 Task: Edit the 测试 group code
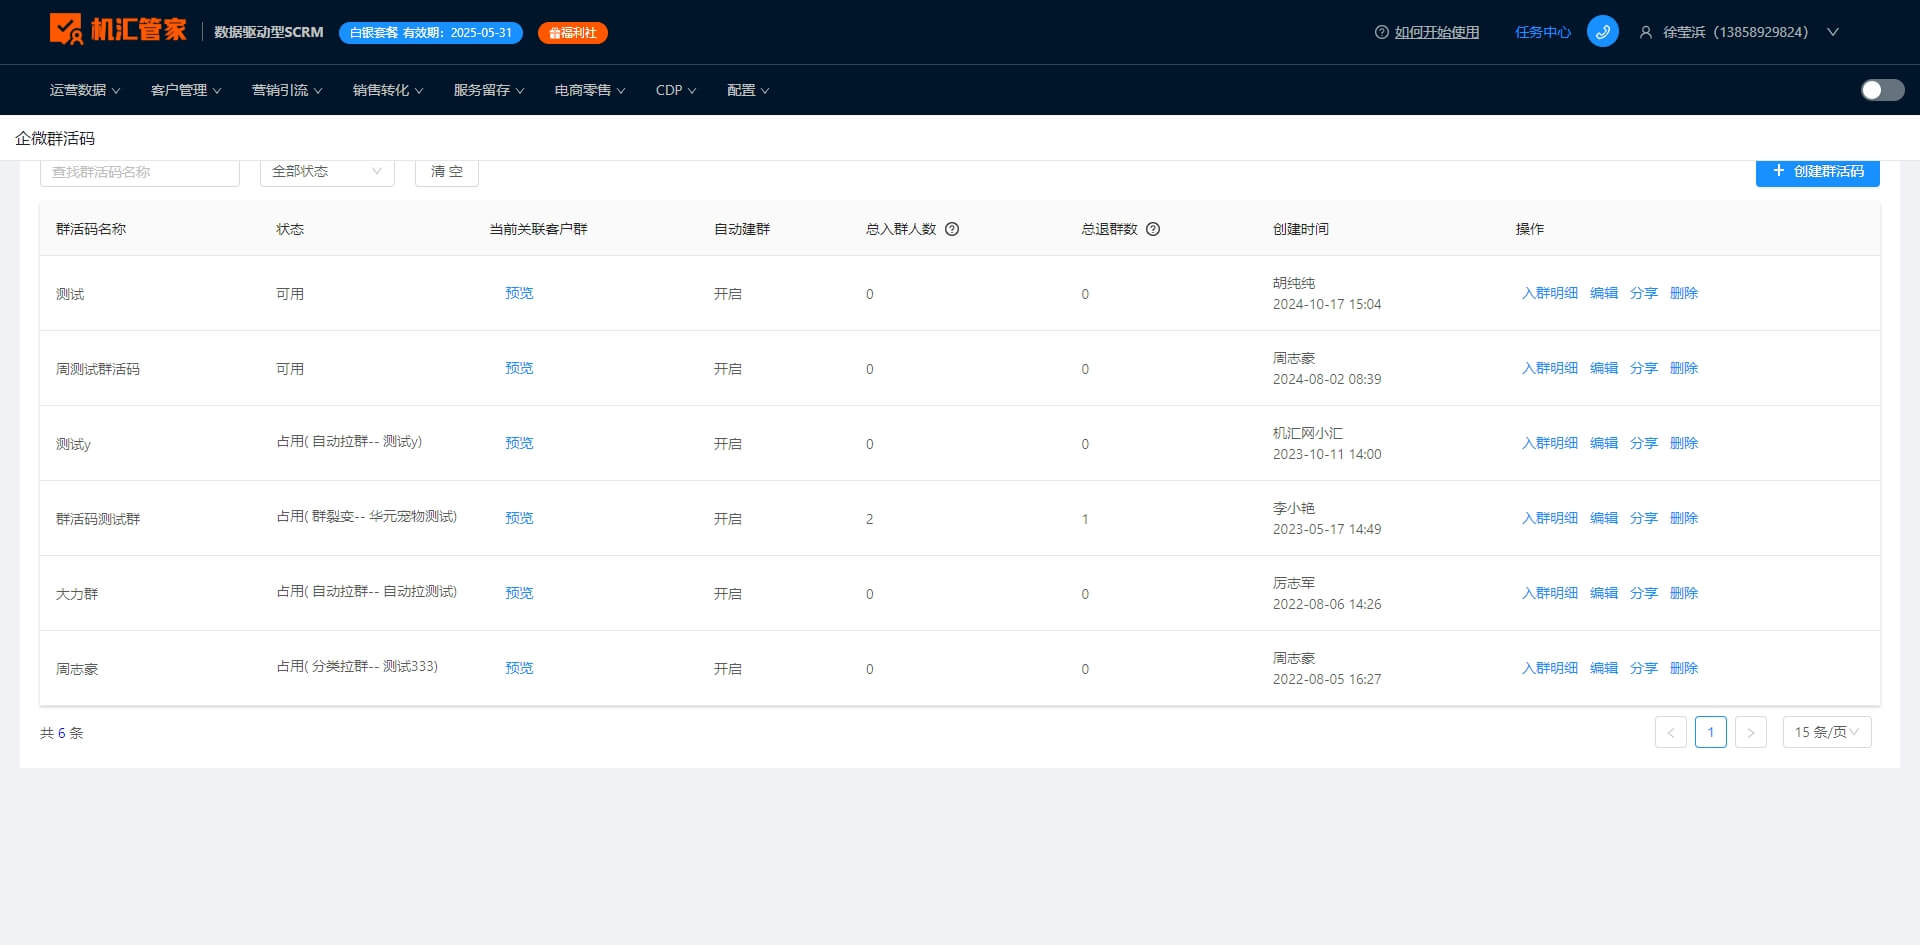point(1604,293)
